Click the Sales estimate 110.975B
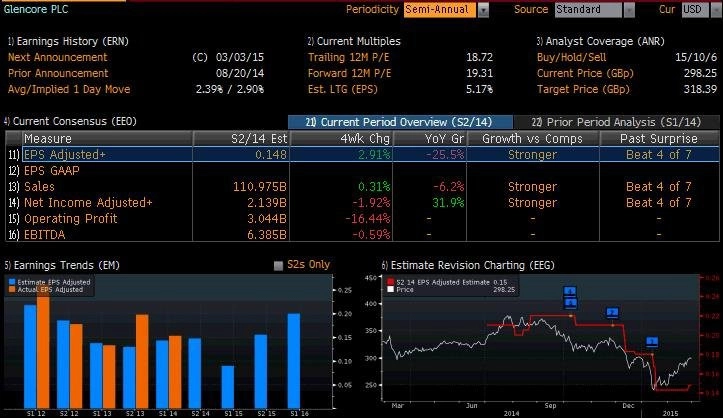Screen dimensions: 723x418 click(x=260, y=187)
